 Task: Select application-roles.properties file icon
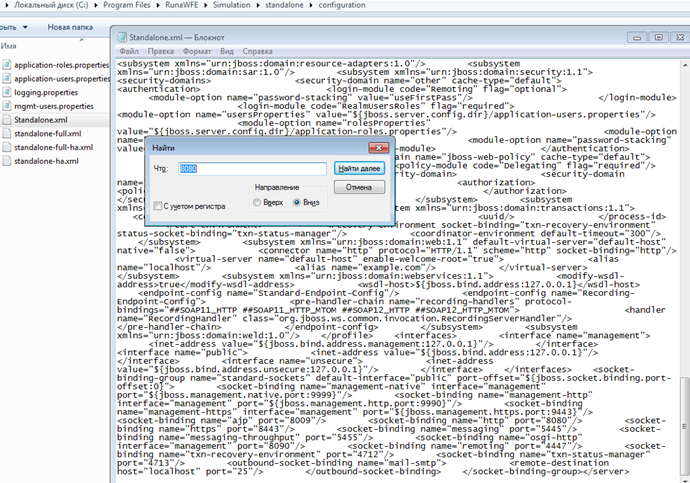pos(7,65)
